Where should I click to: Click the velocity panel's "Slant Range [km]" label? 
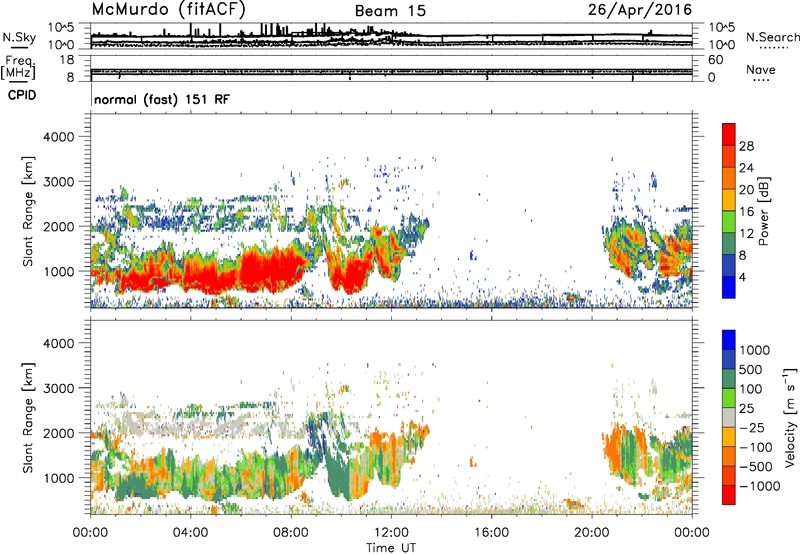click(28, 418)
